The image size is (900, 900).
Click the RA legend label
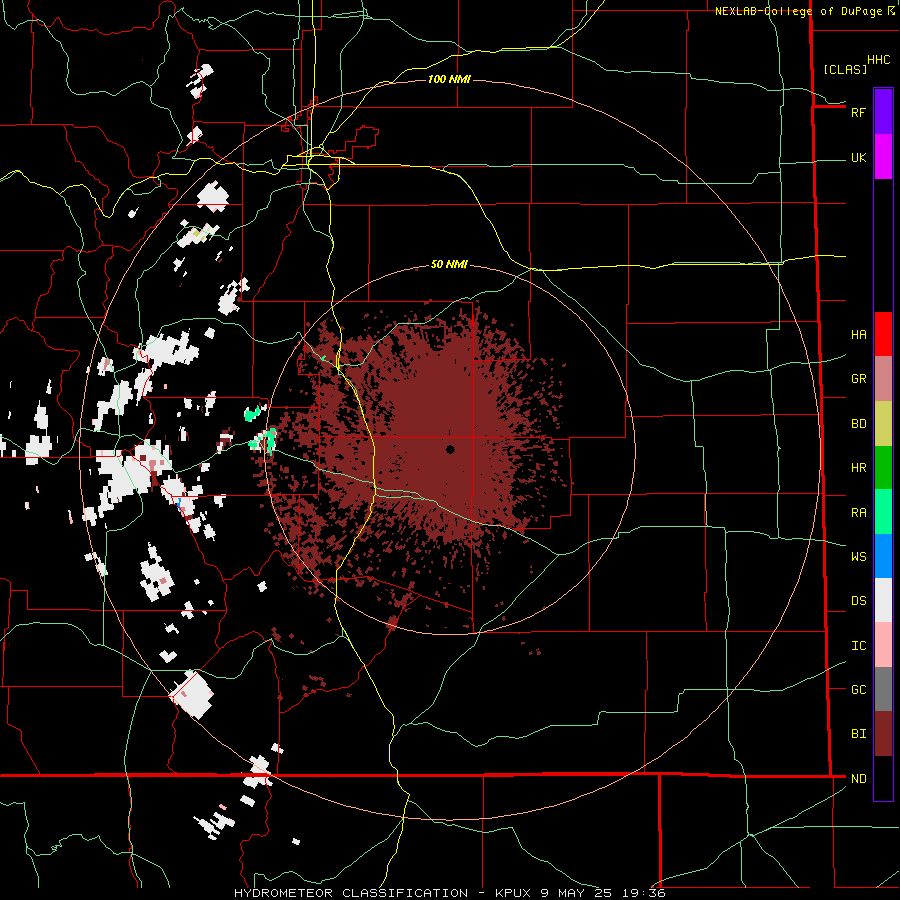click(858, 512)
